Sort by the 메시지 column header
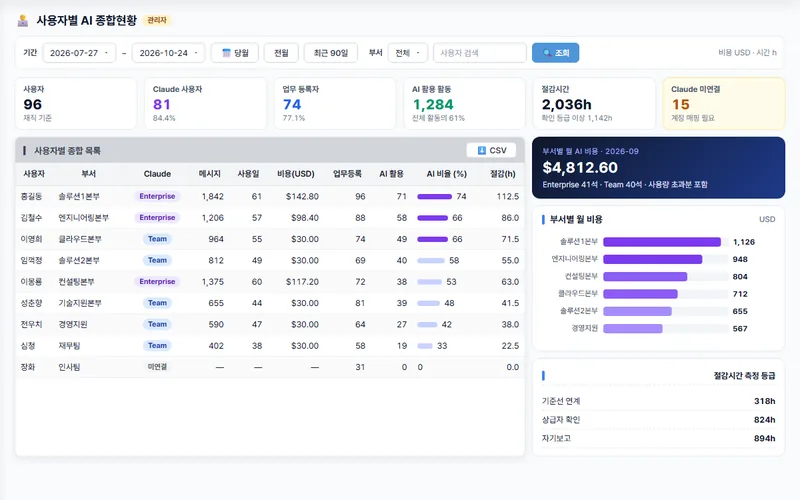 click(210, 173)
